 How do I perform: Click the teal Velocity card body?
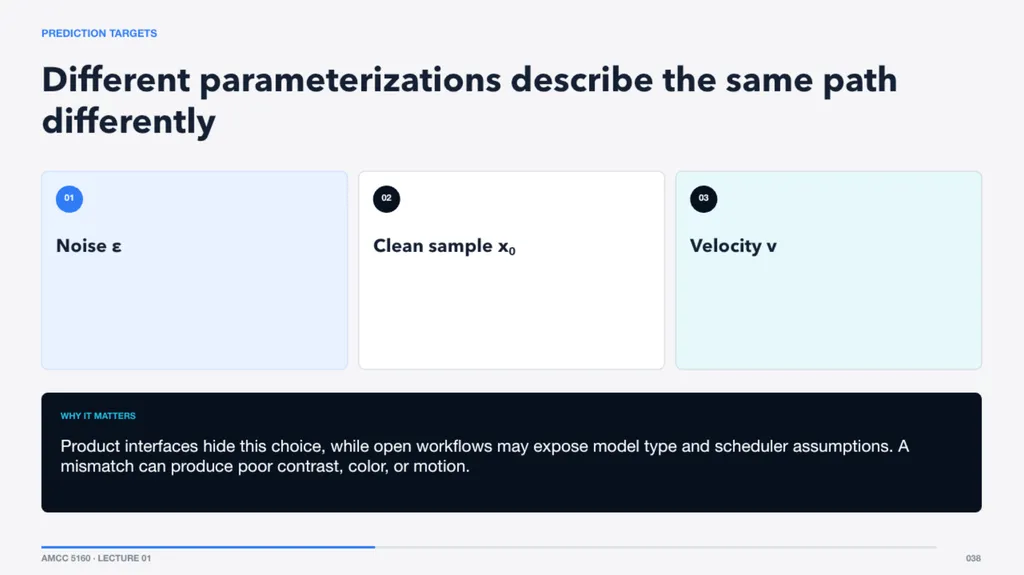(x=829, y=314)
